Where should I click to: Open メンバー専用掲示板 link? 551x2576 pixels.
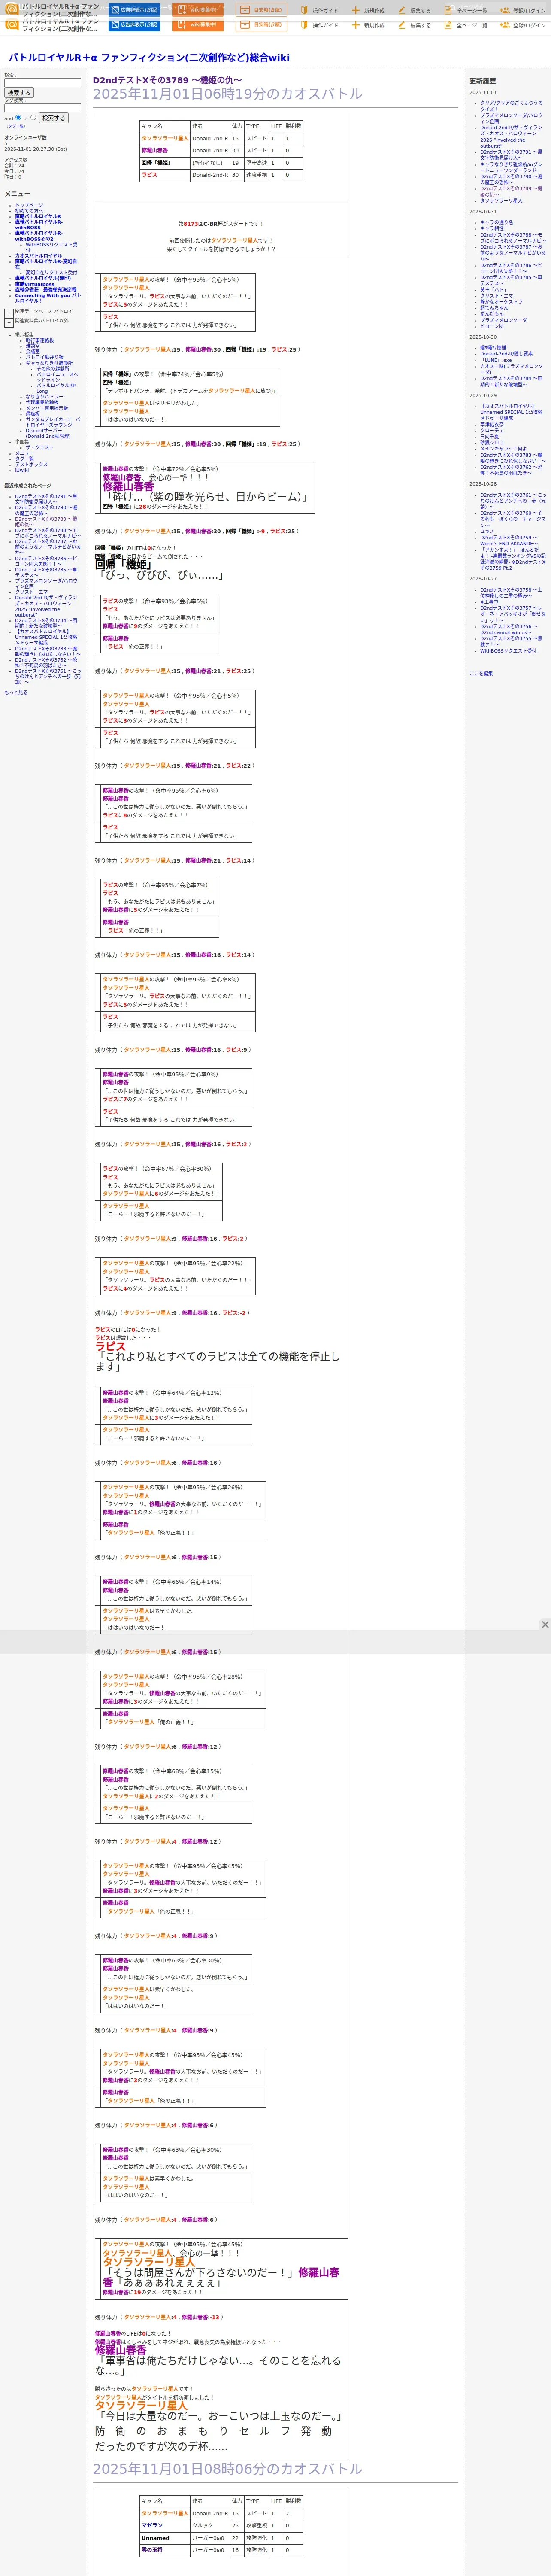(x=47, y=408)
